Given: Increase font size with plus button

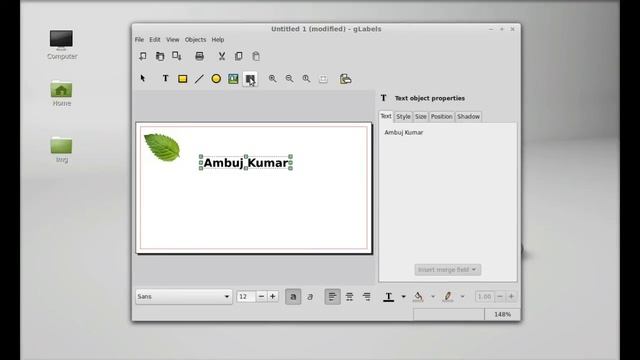Looking at the screenshot, I should [x=273, y=297].
